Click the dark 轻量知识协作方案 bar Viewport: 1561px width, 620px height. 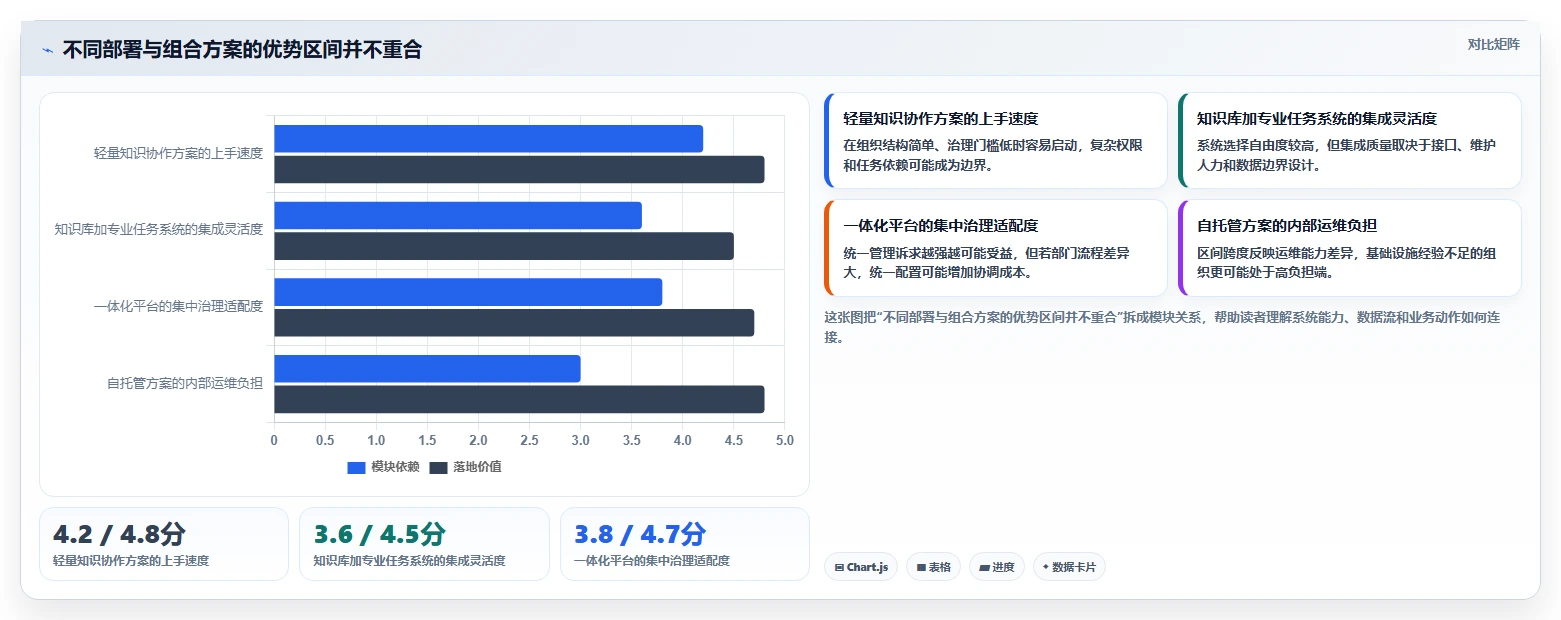point(519,170)
